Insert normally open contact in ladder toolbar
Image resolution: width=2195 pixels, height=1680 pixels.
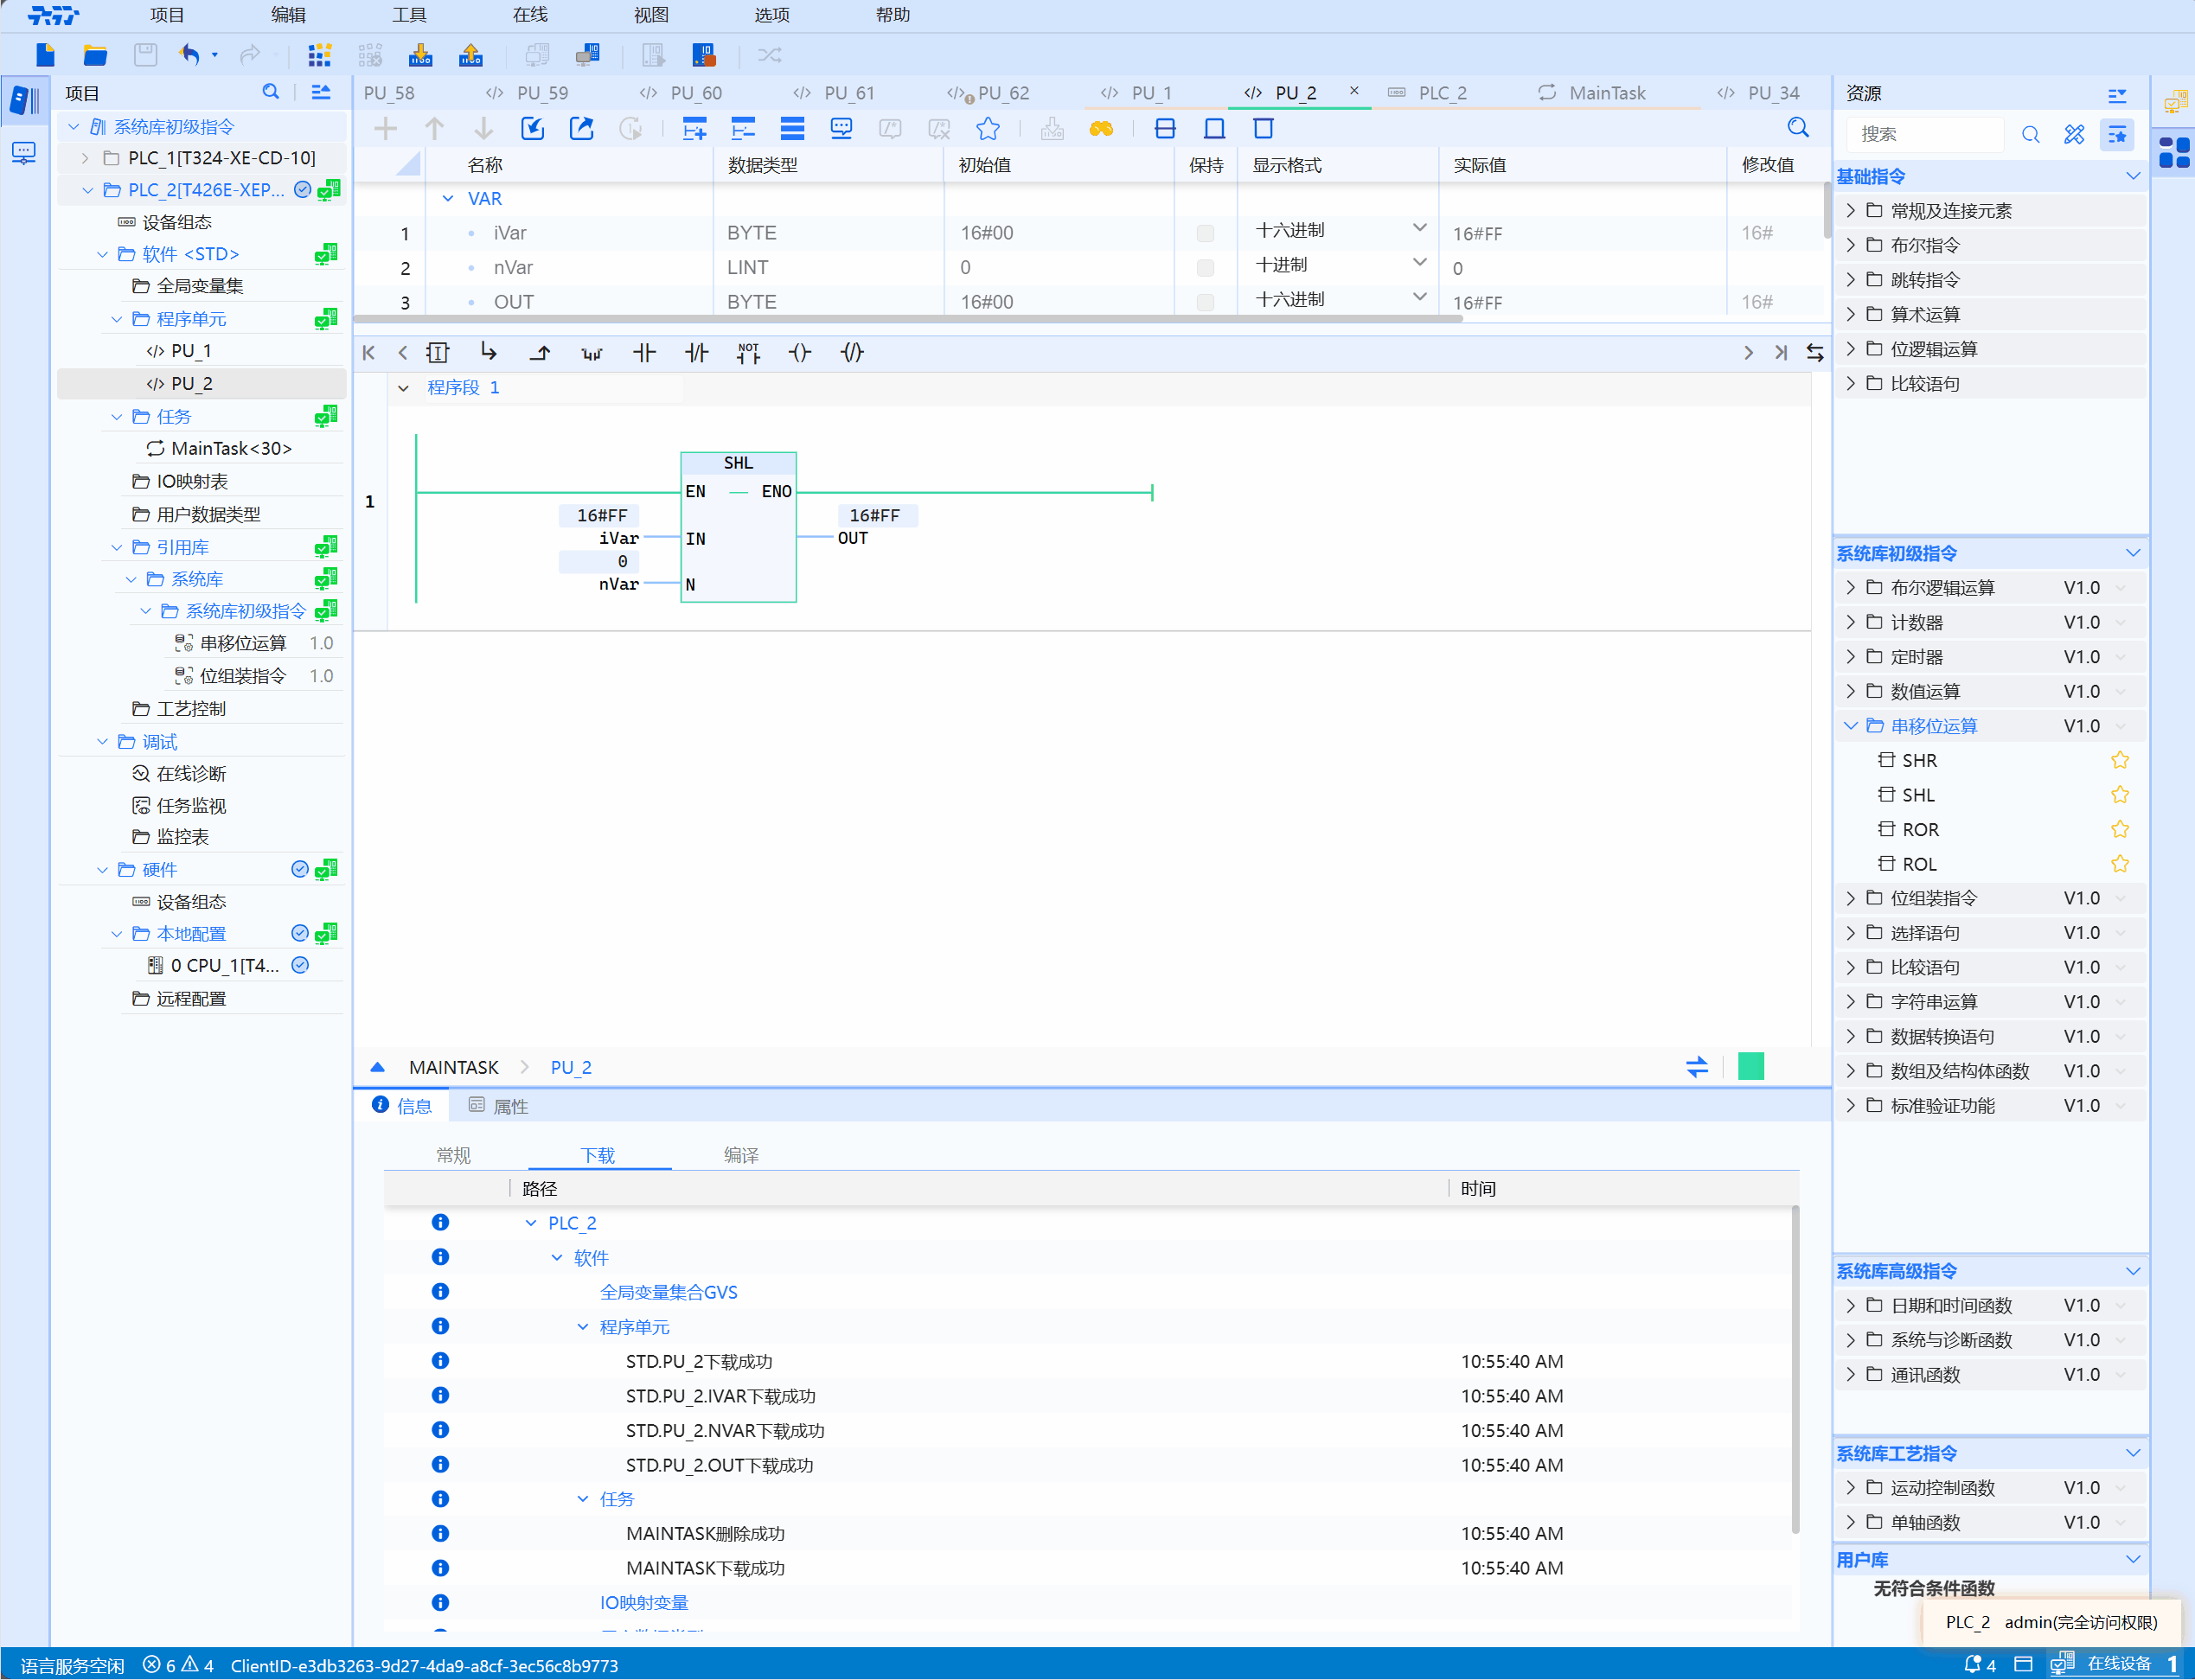tap(644, 352)
